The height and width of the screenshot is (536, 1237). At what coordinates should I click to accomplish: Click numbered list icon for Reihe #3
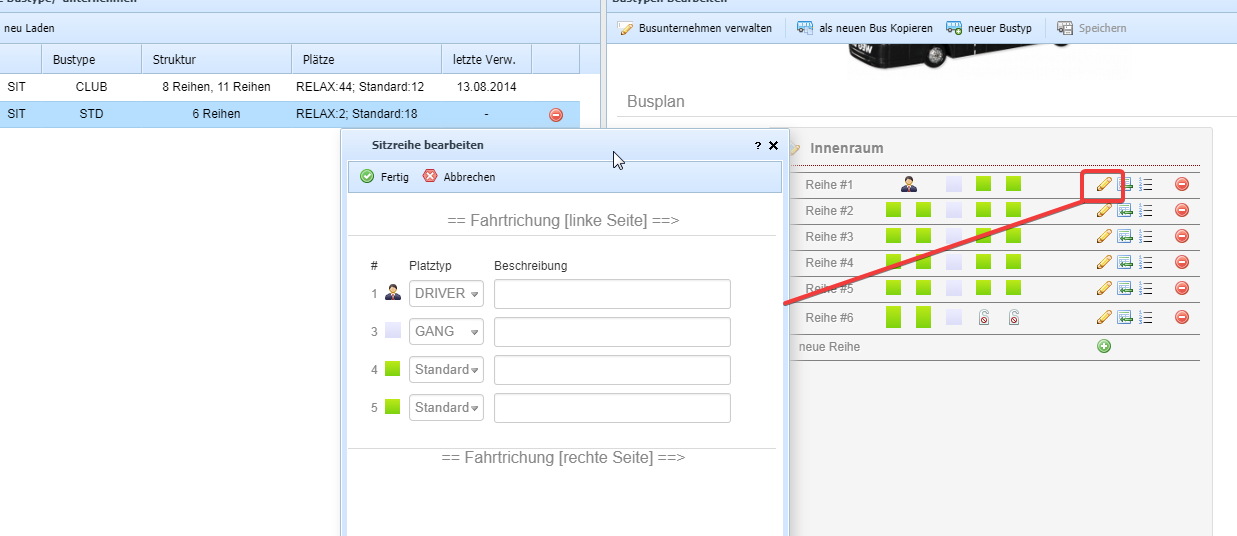click(x=1146, y=236)
